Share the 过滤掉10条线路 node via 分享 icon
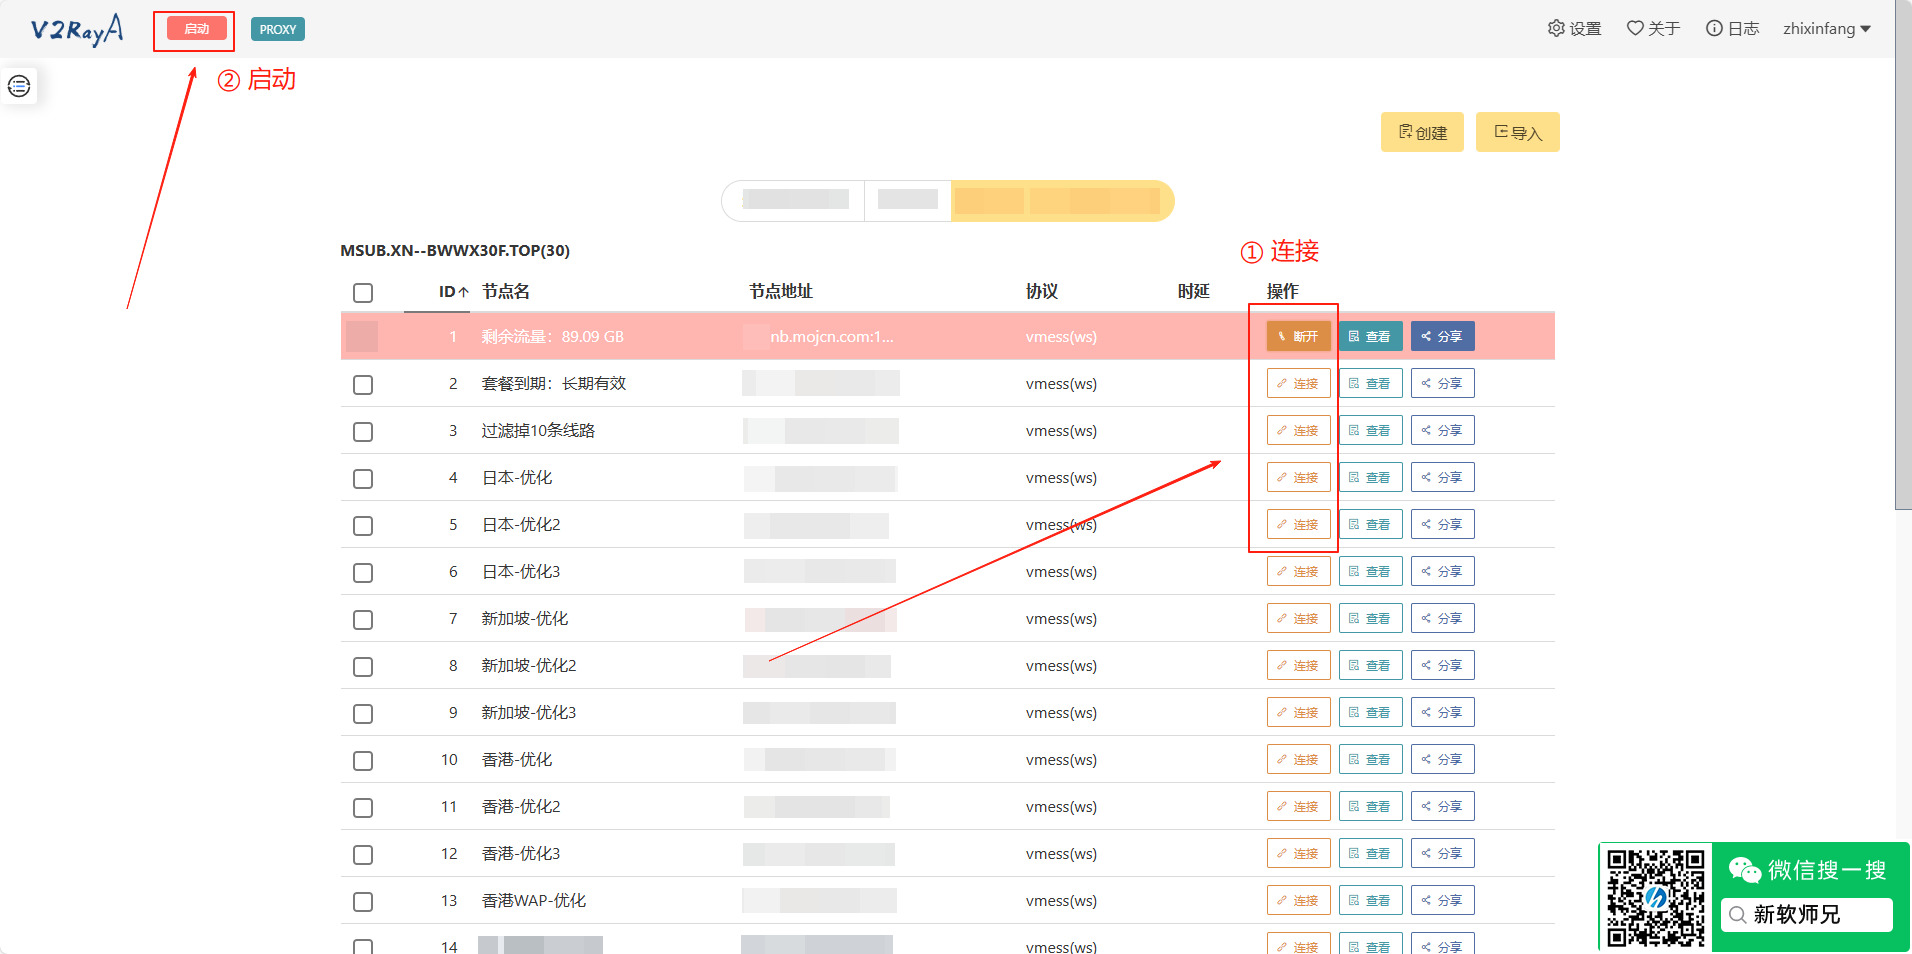This screenshot has width=1912, height=954. pyautogui.click(x=1442, y=430)
